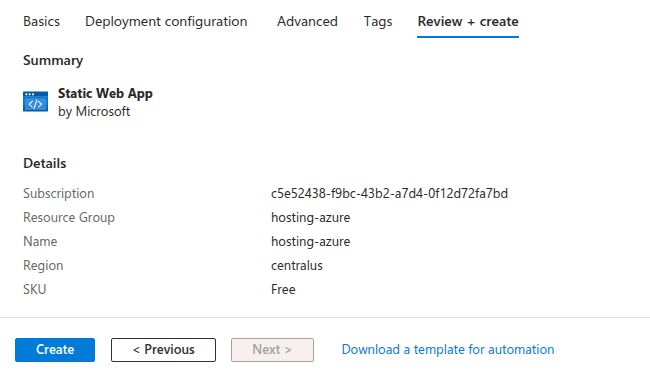The image size is (650, 376).
Task: Switch to the Basics tab
Action: pos(41,22)
